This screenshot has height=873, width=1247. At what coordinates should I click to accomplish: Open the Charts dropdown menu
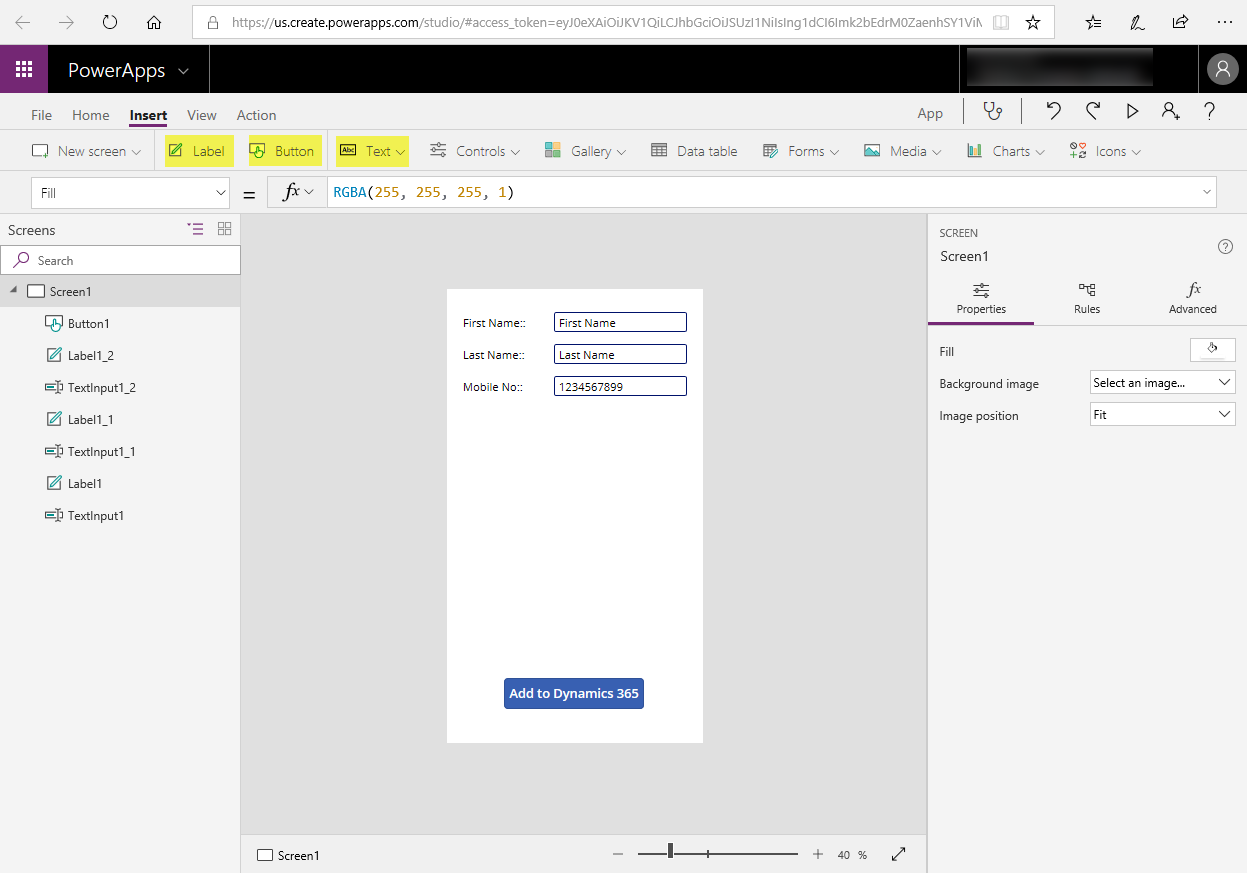(1006, 151)
